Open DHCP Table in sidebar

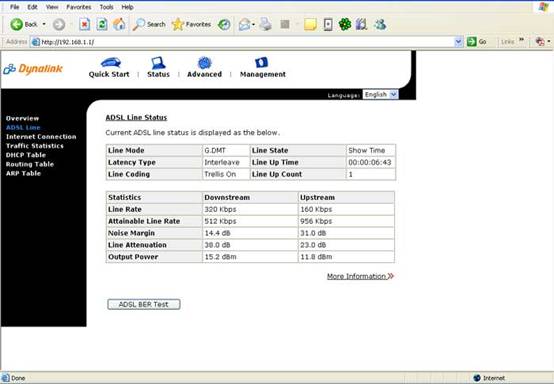point(25,155)
